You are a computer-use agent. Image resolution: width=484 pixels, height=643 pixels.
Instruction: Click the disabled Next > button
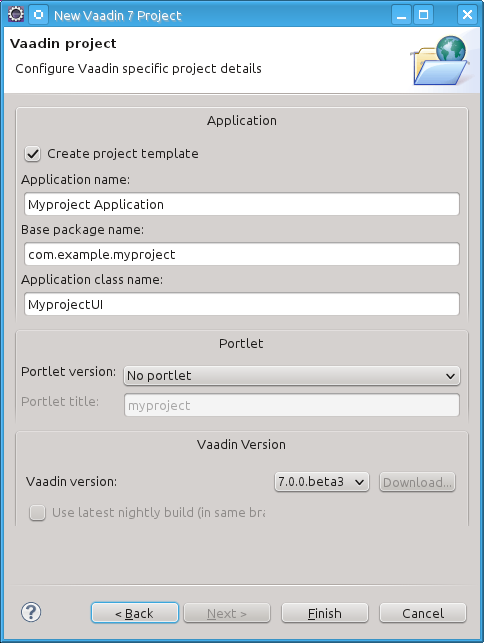(x=227, y=613)
